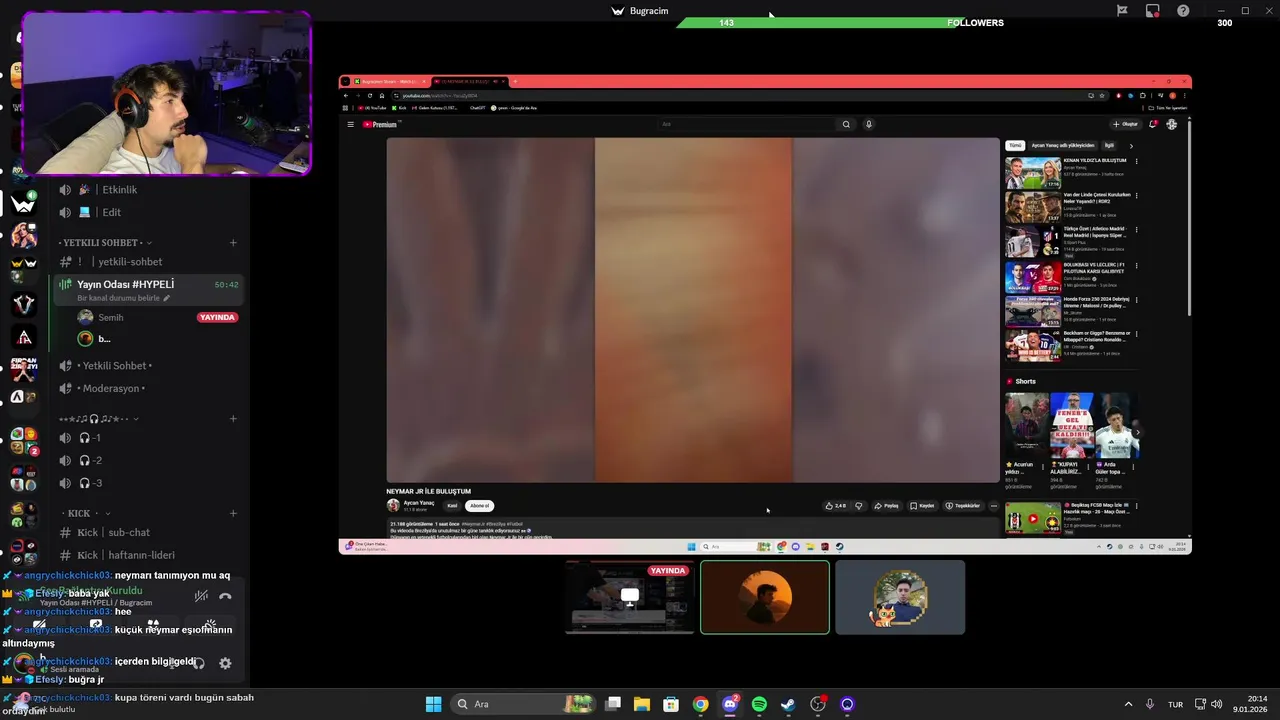This screenshot has height=720, width=1280.
Task: Open Kick | haftanın-lideri channel
Action: 148,555
